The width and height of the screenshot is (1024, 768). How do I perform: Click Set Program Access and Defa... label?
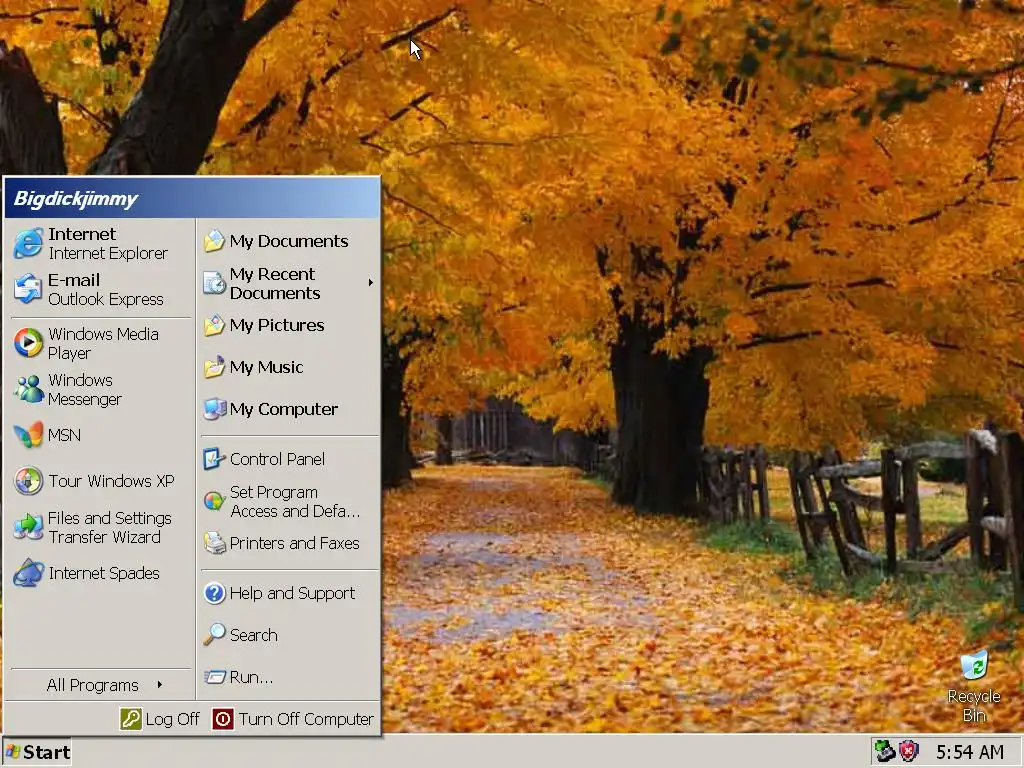pyautogui.click(x=295, y=502)
